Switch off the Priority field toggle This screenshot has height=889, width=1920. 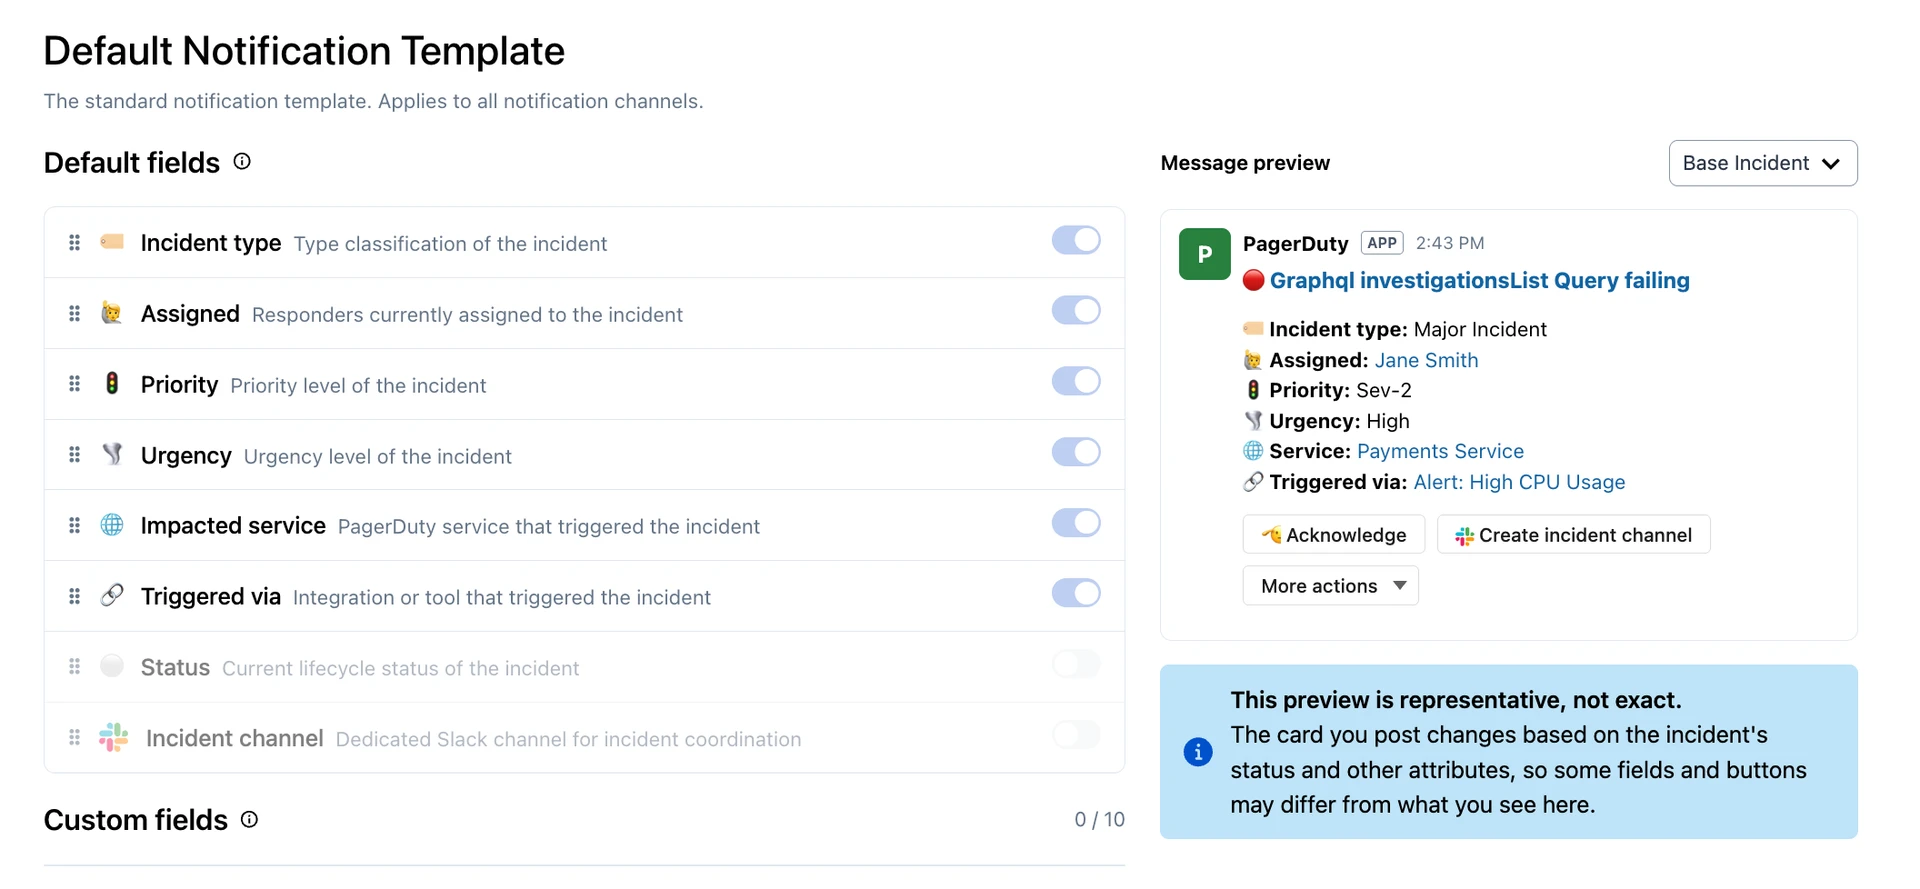click(1076, 381)
